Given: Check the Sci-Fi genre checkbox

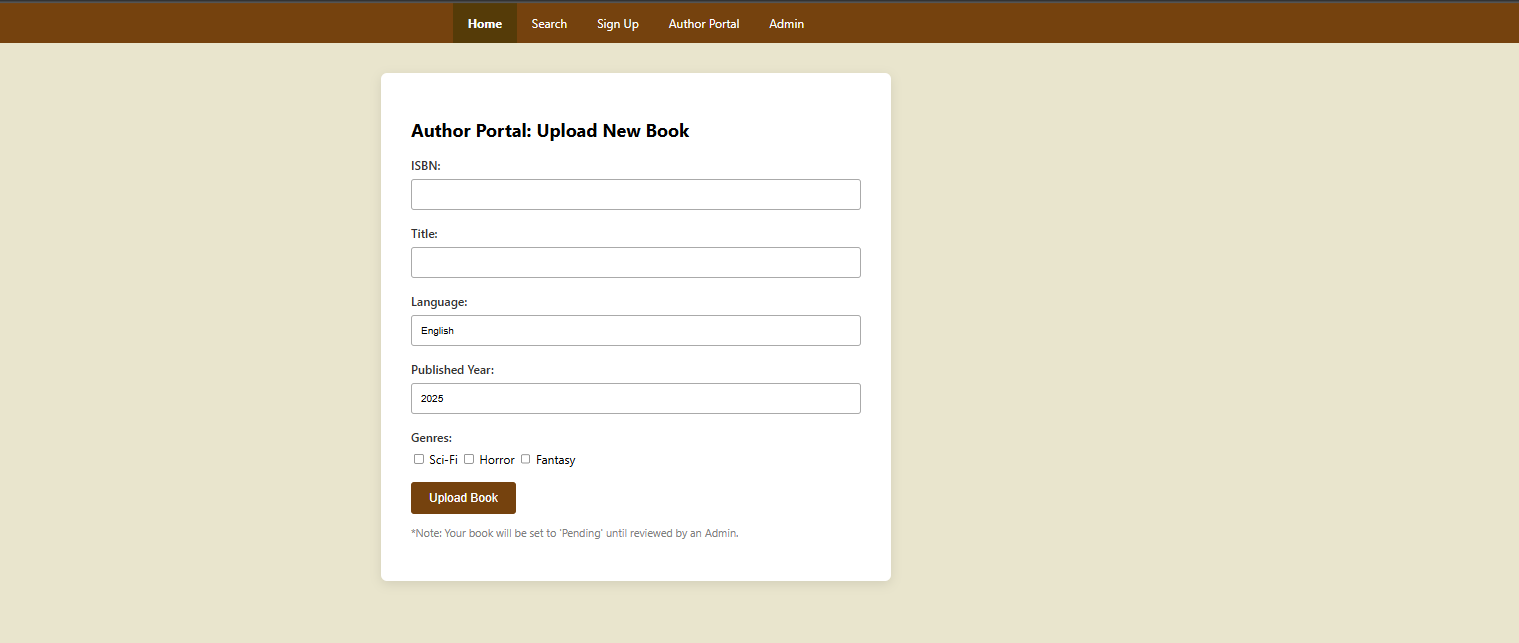Looking at the screenshot, I should (419, 459).
